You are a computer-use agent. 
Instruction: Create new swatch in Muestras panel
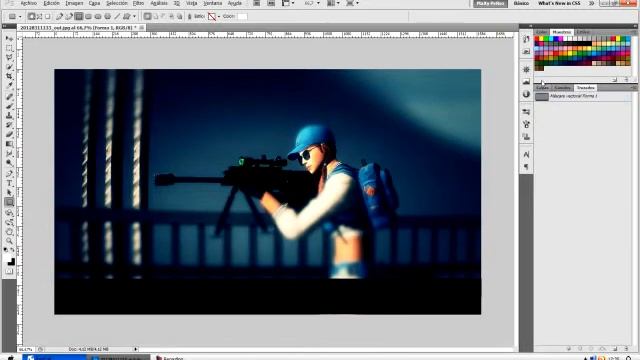pyautogui.click(x=615, y=80)
